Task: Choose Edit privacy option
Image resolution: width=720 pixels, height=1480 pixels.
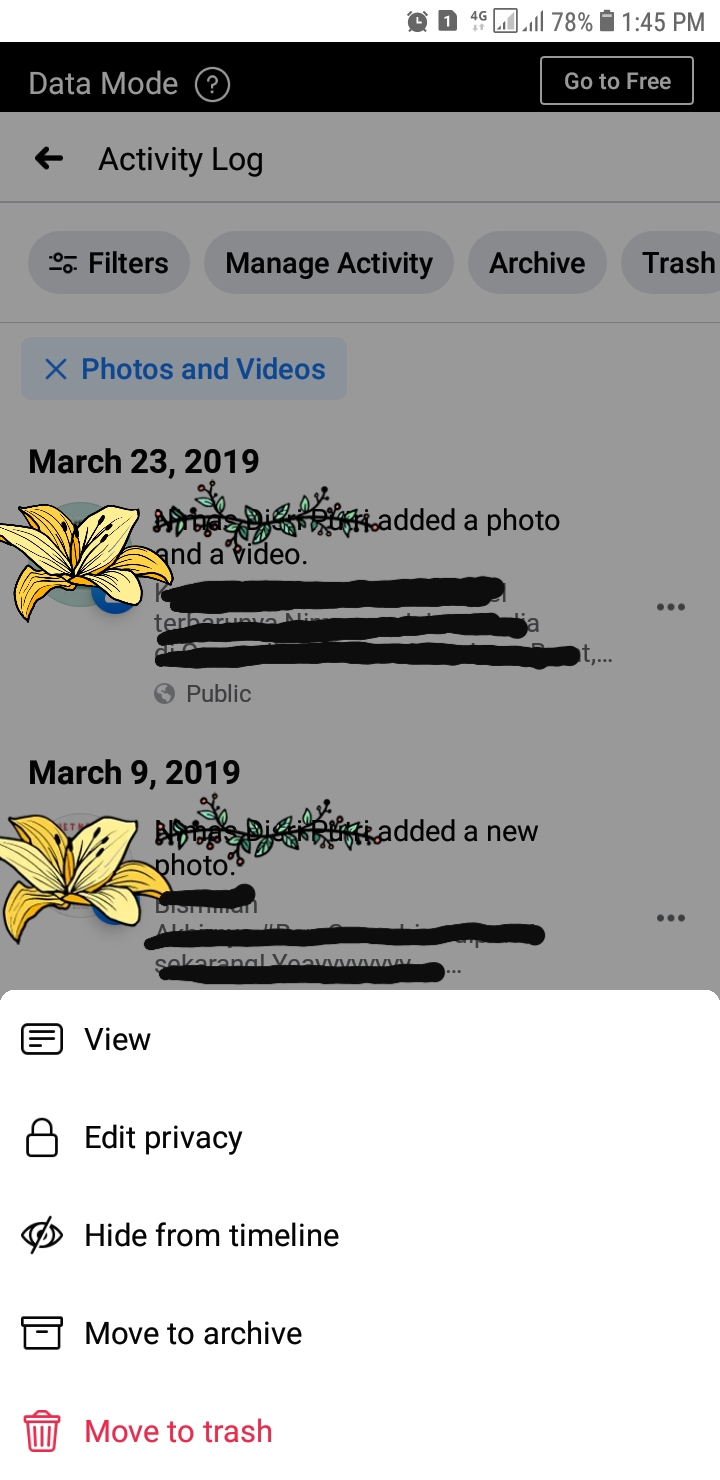Action: [360, 1138]
